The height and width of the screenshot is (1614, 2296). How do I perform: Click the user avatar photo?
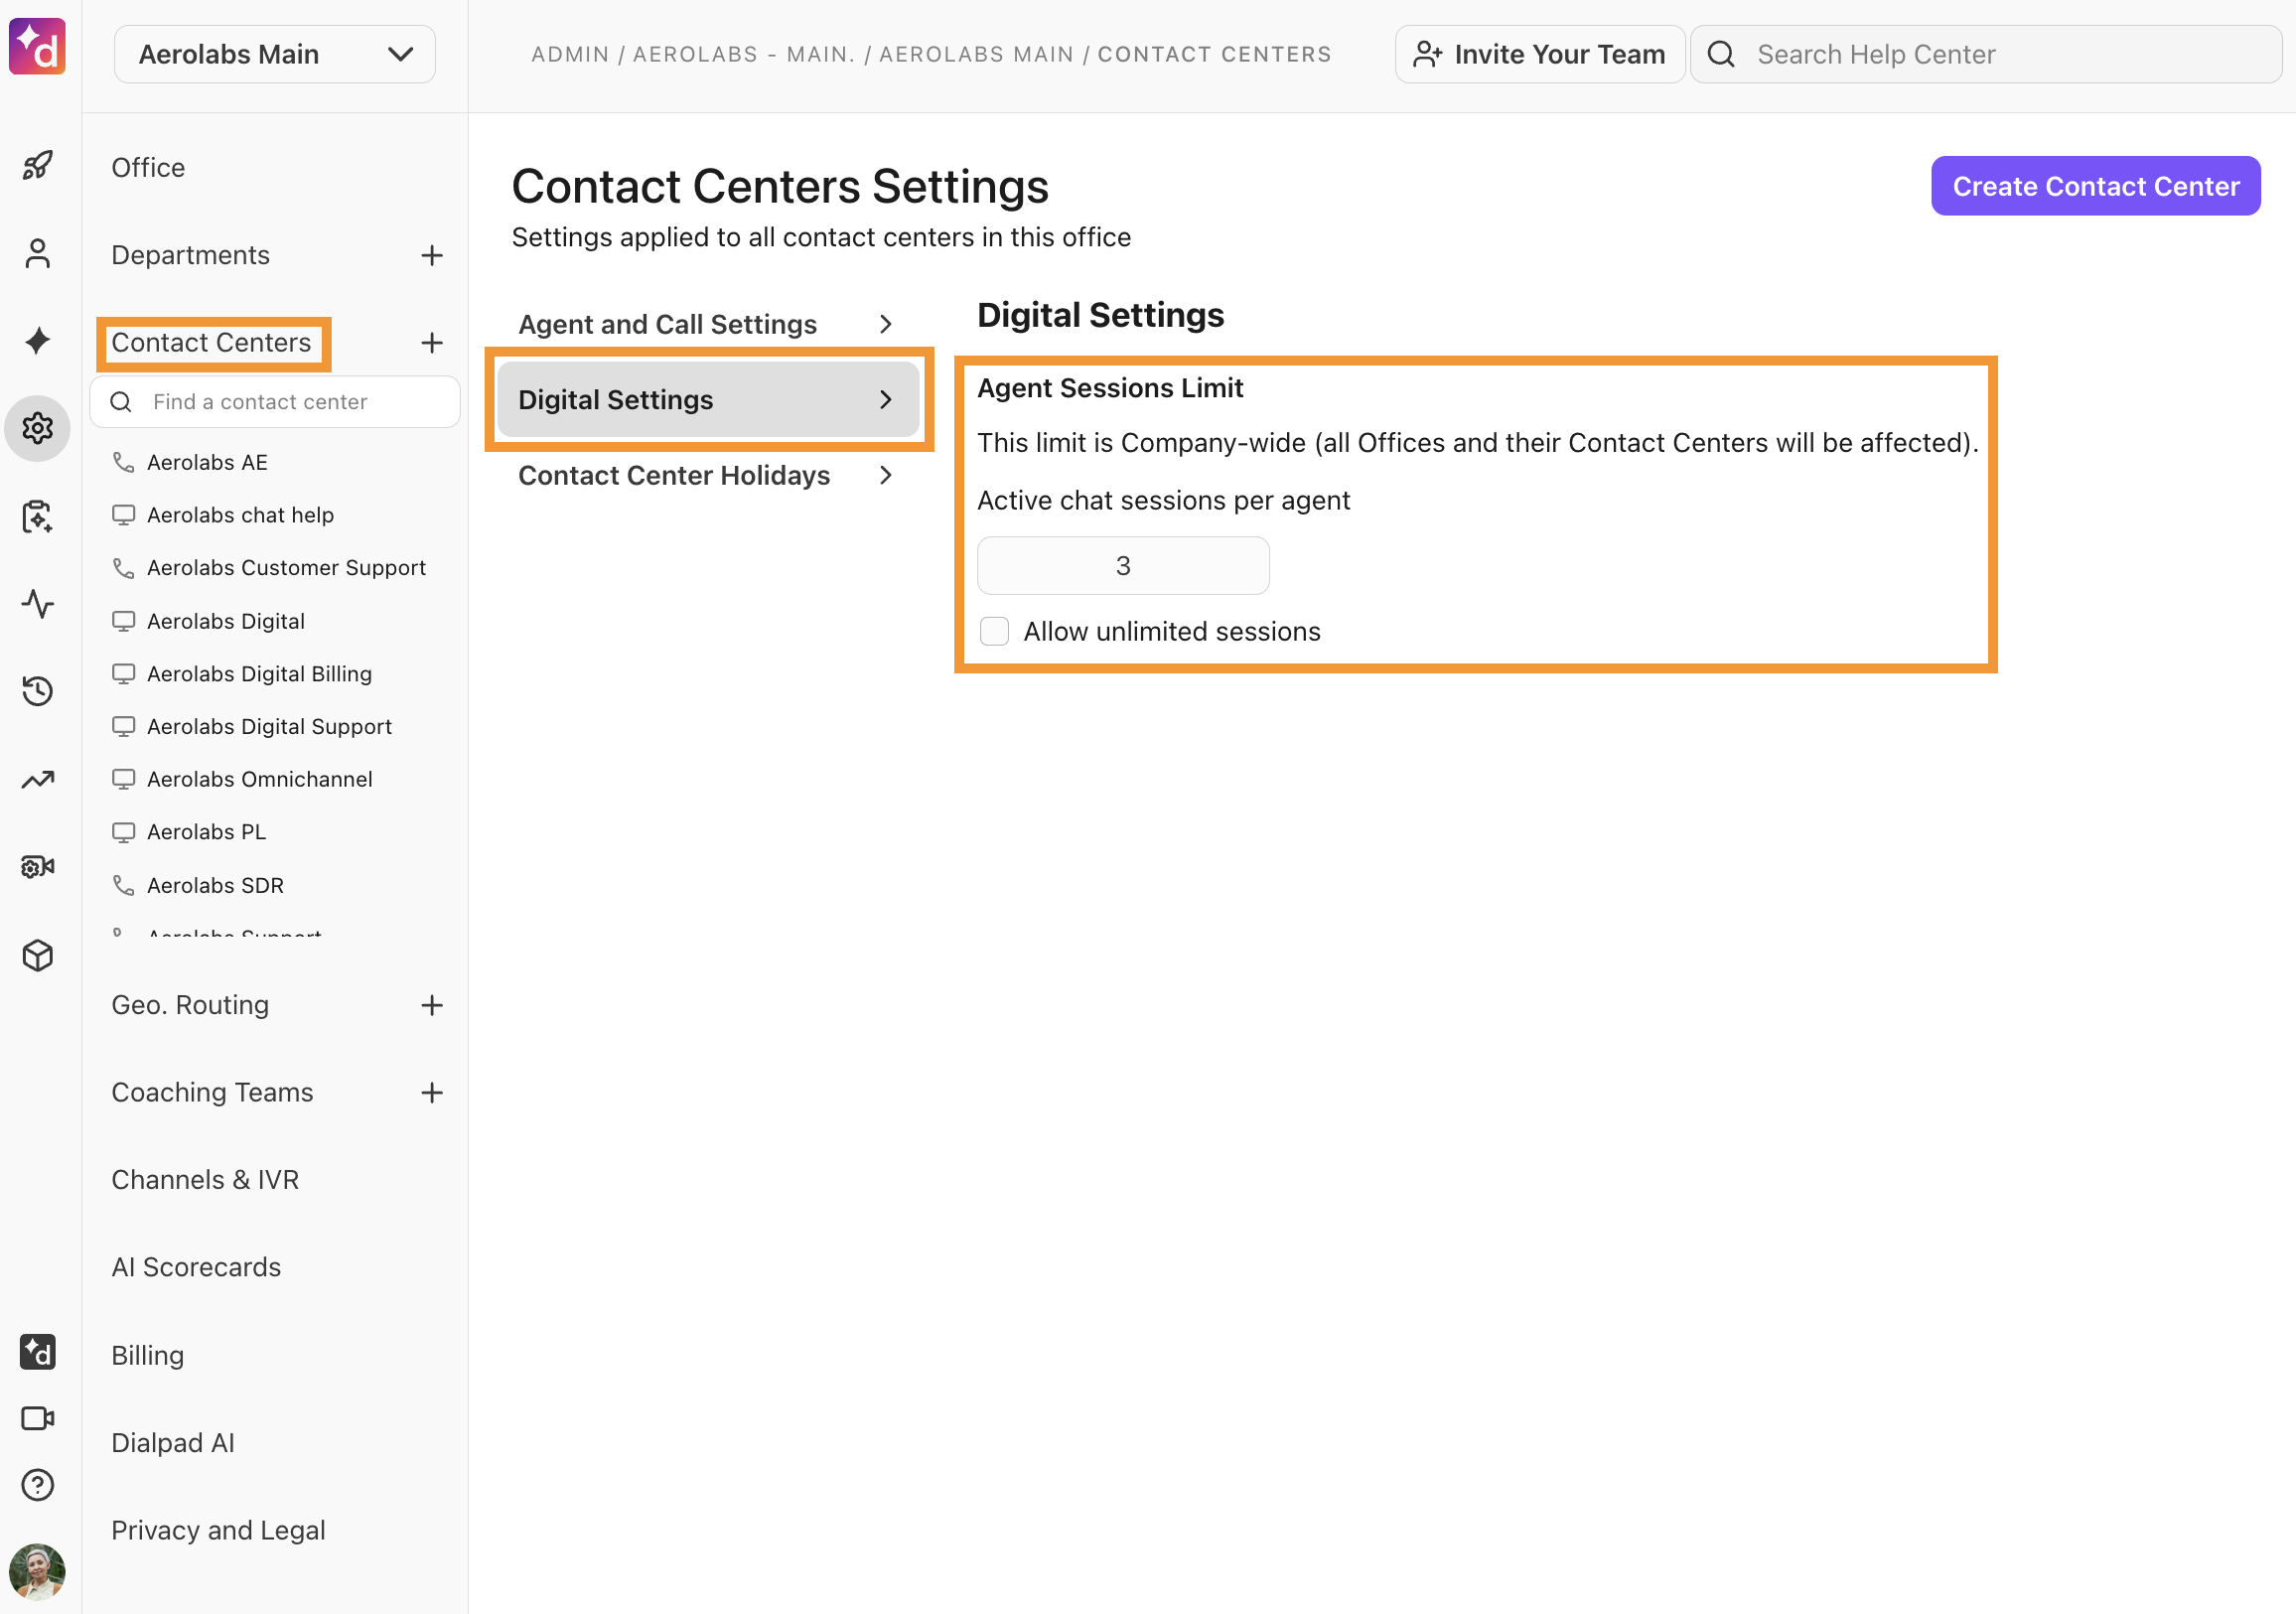pos(37,1572)
